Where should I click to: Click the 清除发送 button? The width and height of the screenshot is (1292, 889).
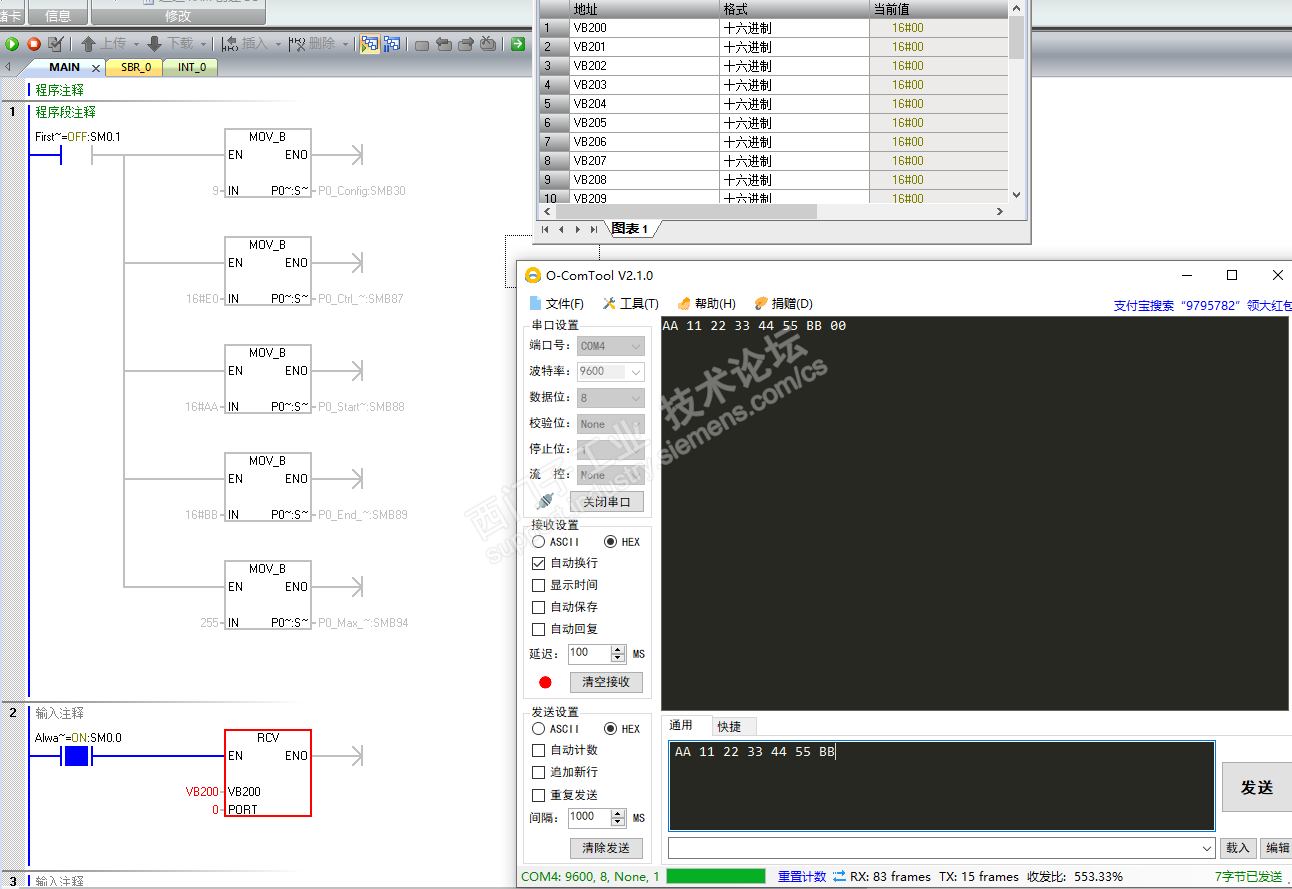(607, 848)
